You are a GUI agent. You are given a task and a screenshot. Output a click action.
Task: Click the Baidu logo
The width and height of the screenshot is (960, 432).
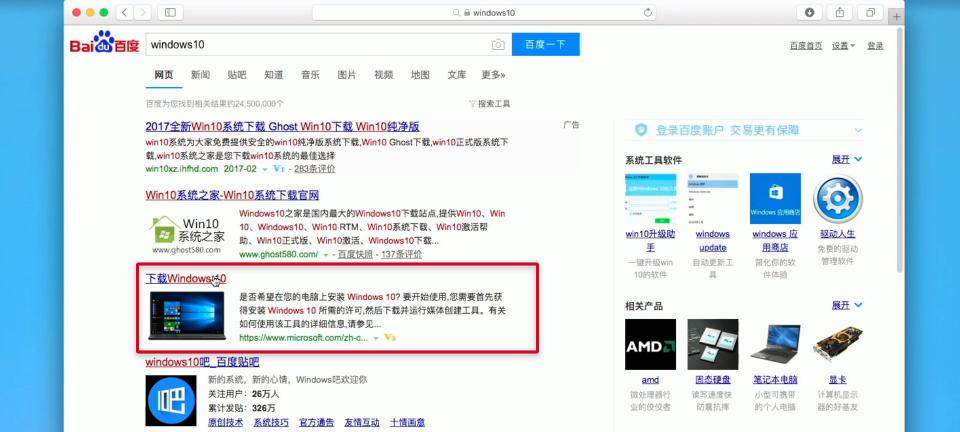[104, 43]
